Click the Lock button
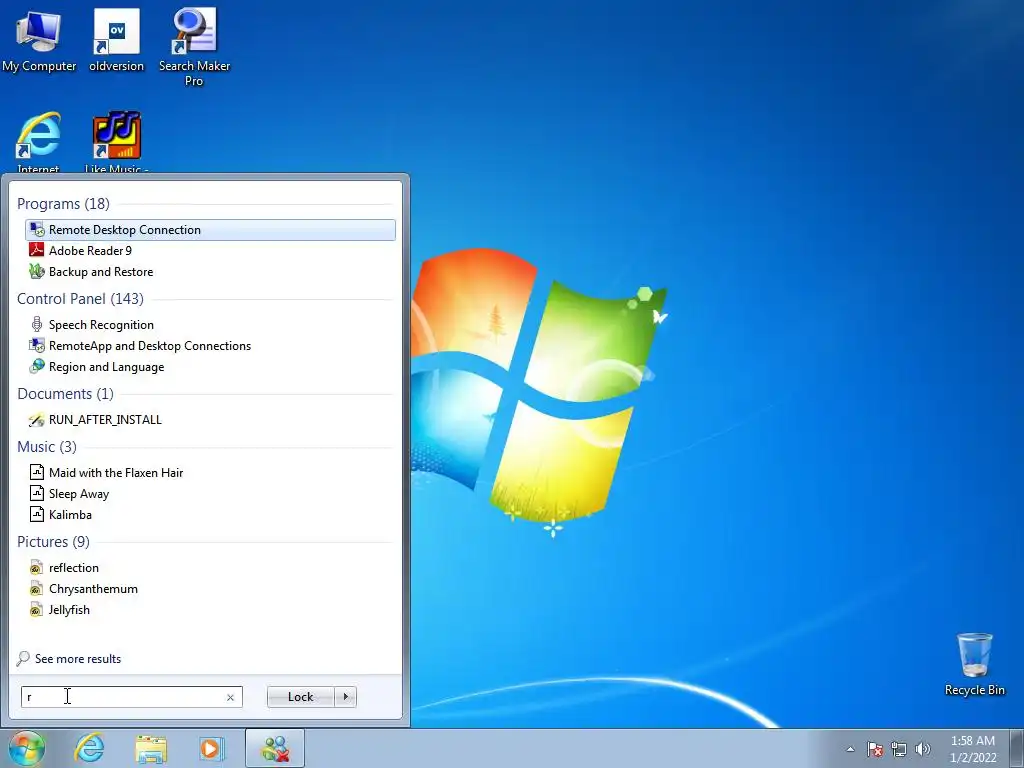 (300, 697)
